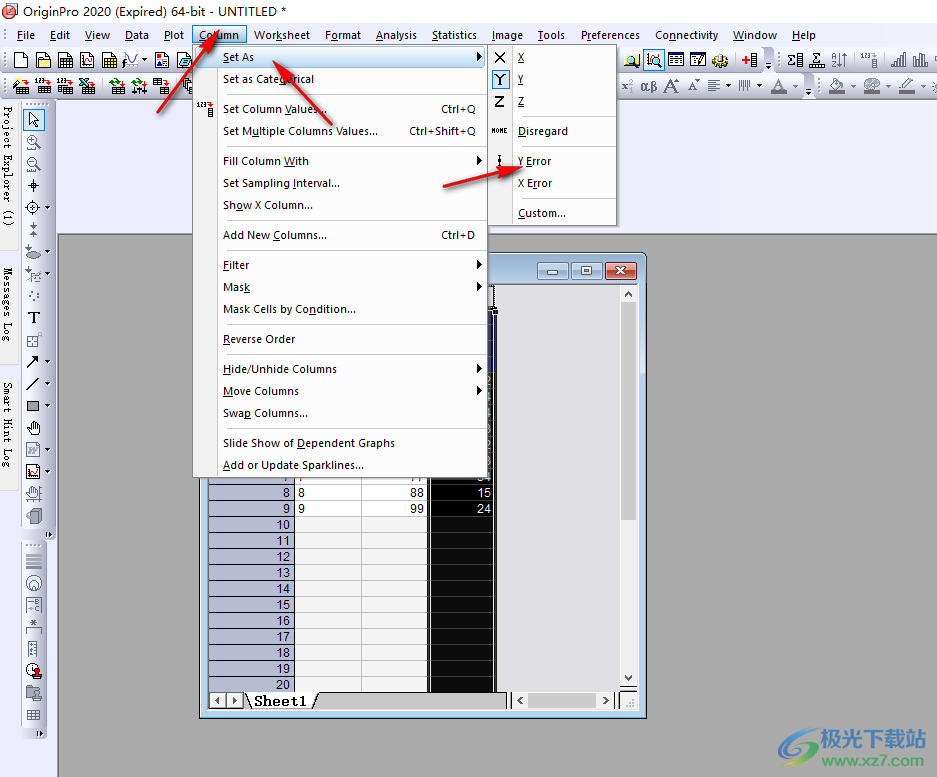The image size is (937, 777).
Task: Expand Move Columns submenu
Action: coord(340,391)
